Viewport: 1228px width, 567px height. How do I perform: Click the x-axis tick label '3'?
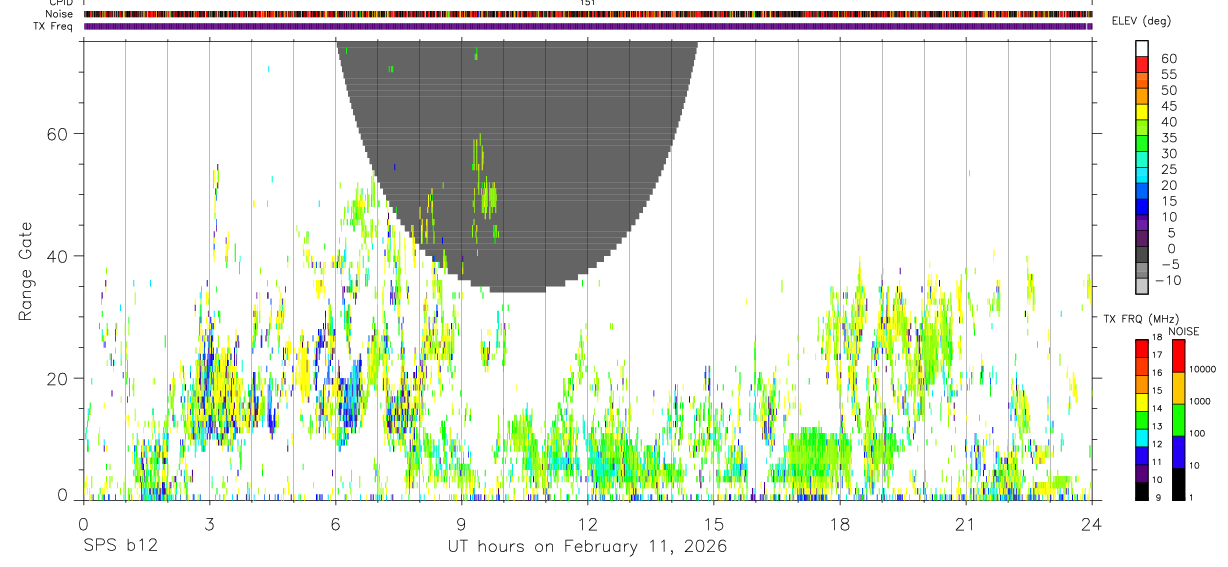tap(209, 523)
